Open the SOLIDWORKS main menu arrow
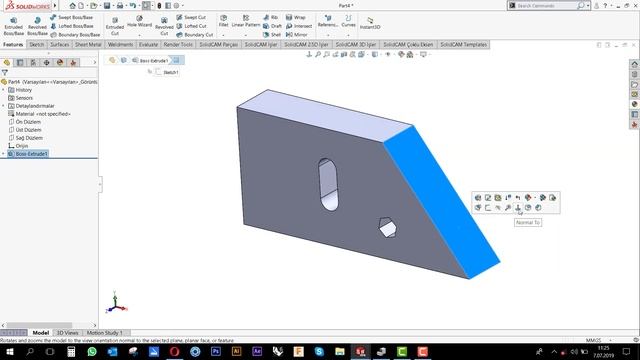Image resolution: width=640 pixels, height=360 pixels. 55,6
